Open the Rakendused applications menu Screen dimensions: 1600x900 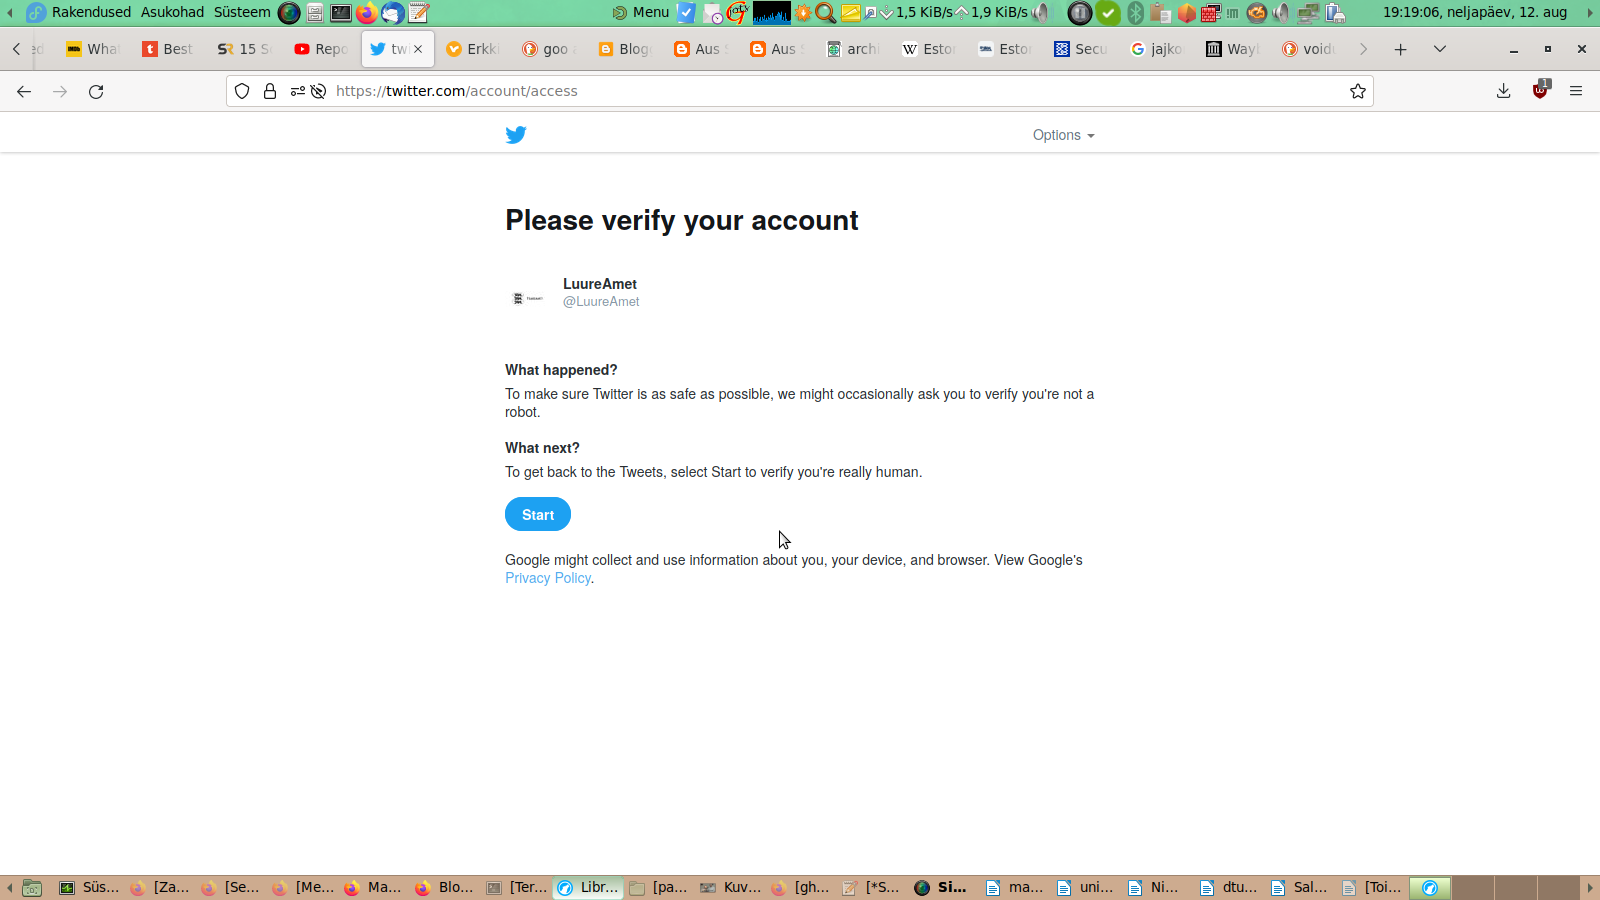click(91, 12)
